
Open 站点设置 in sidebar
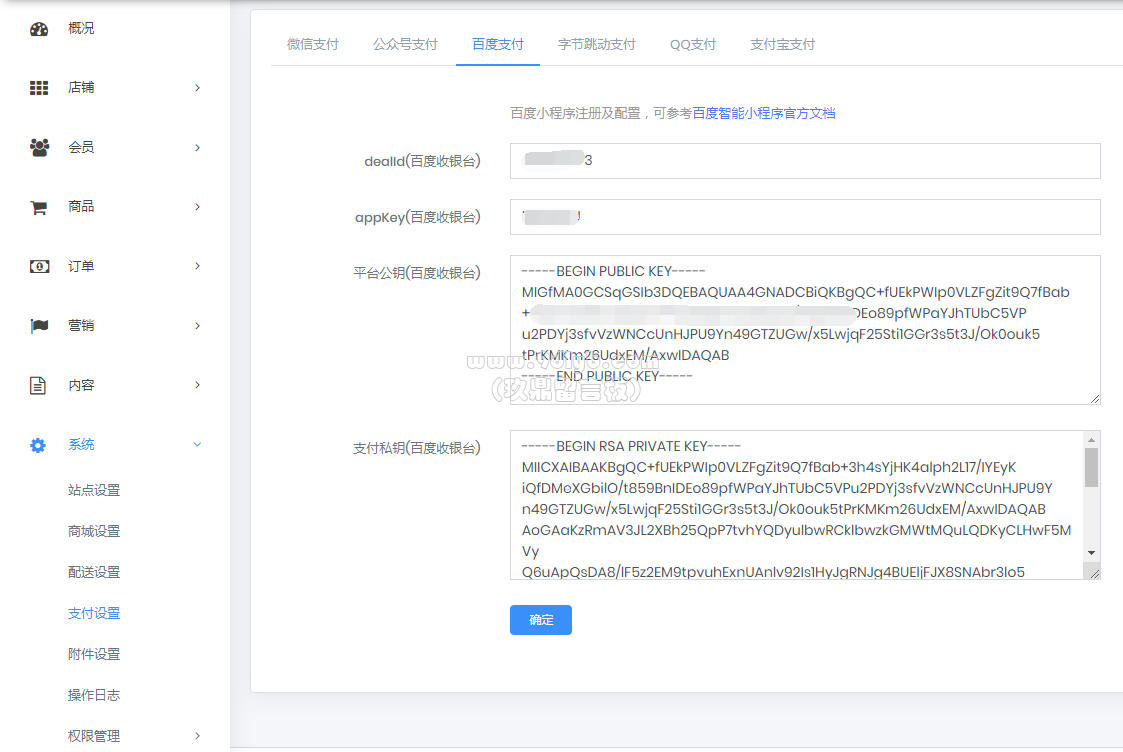coord(94,491)
